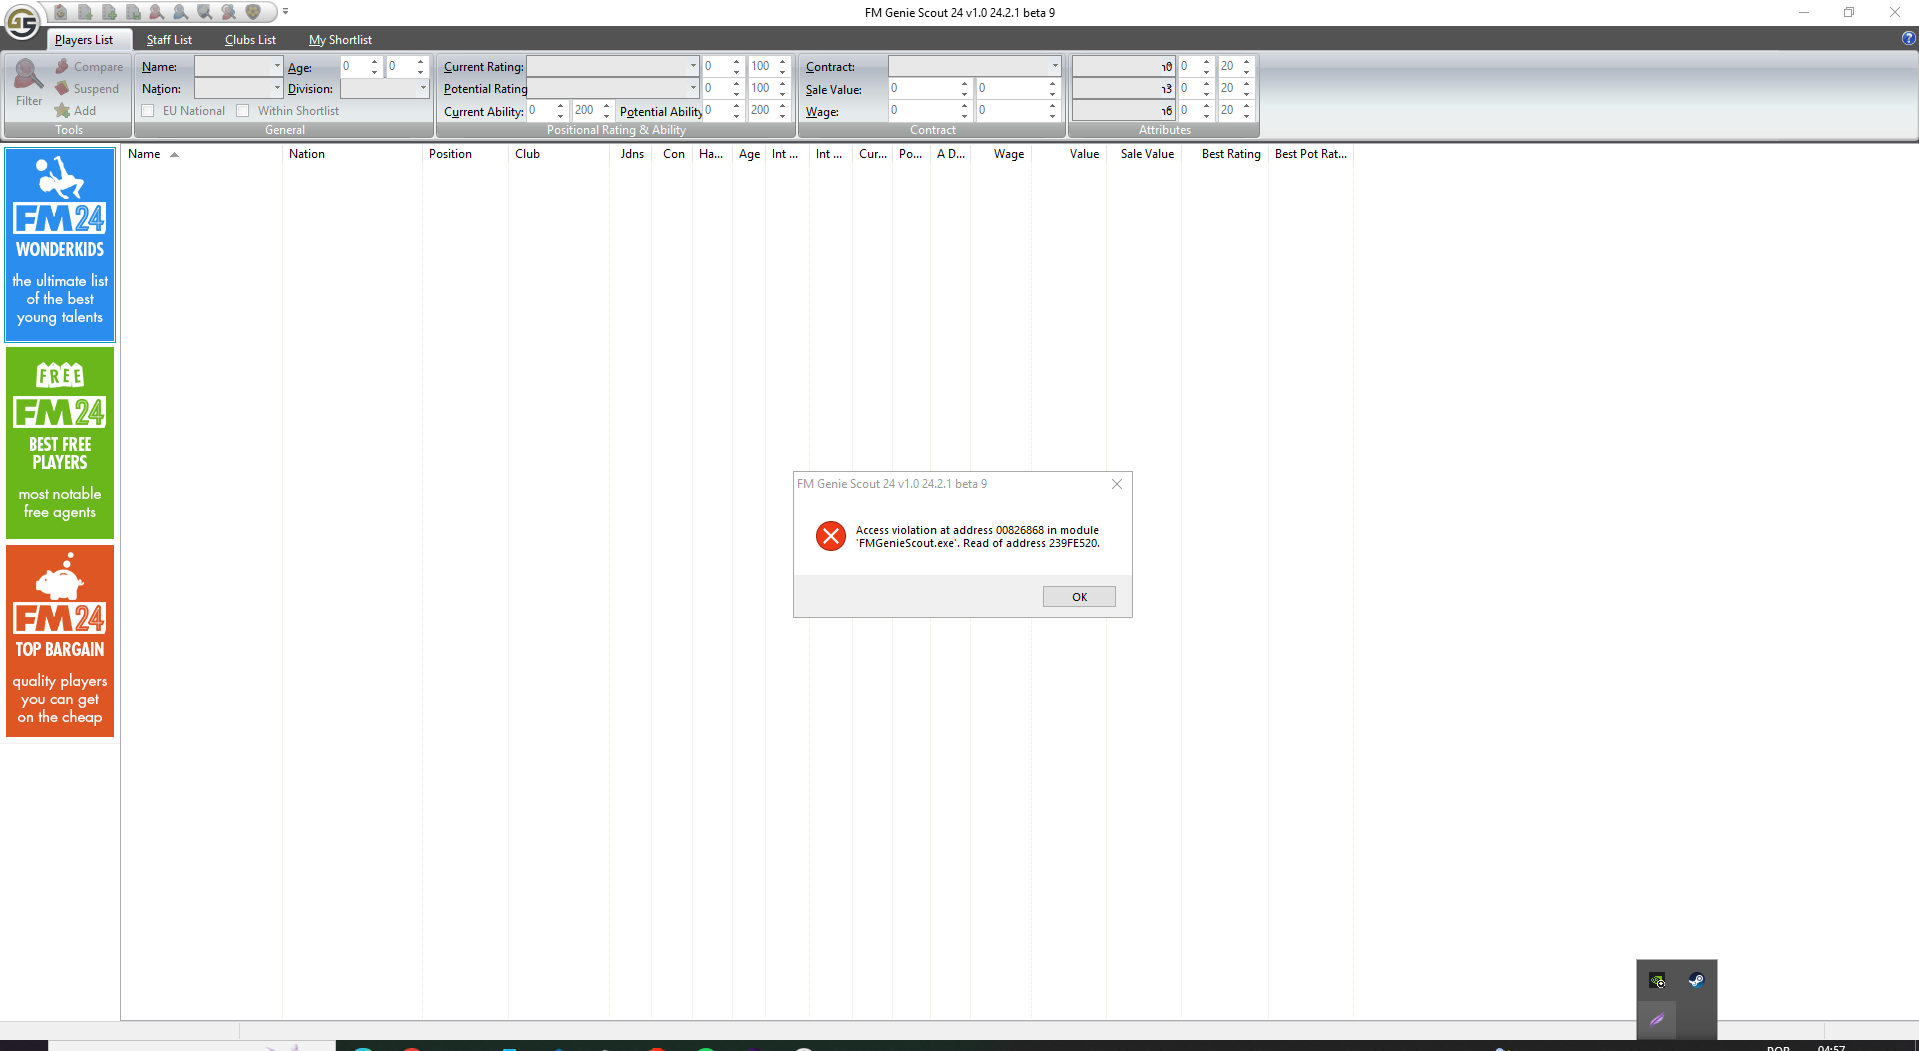Switch to the Staff List tab

(x=169, y=40)
